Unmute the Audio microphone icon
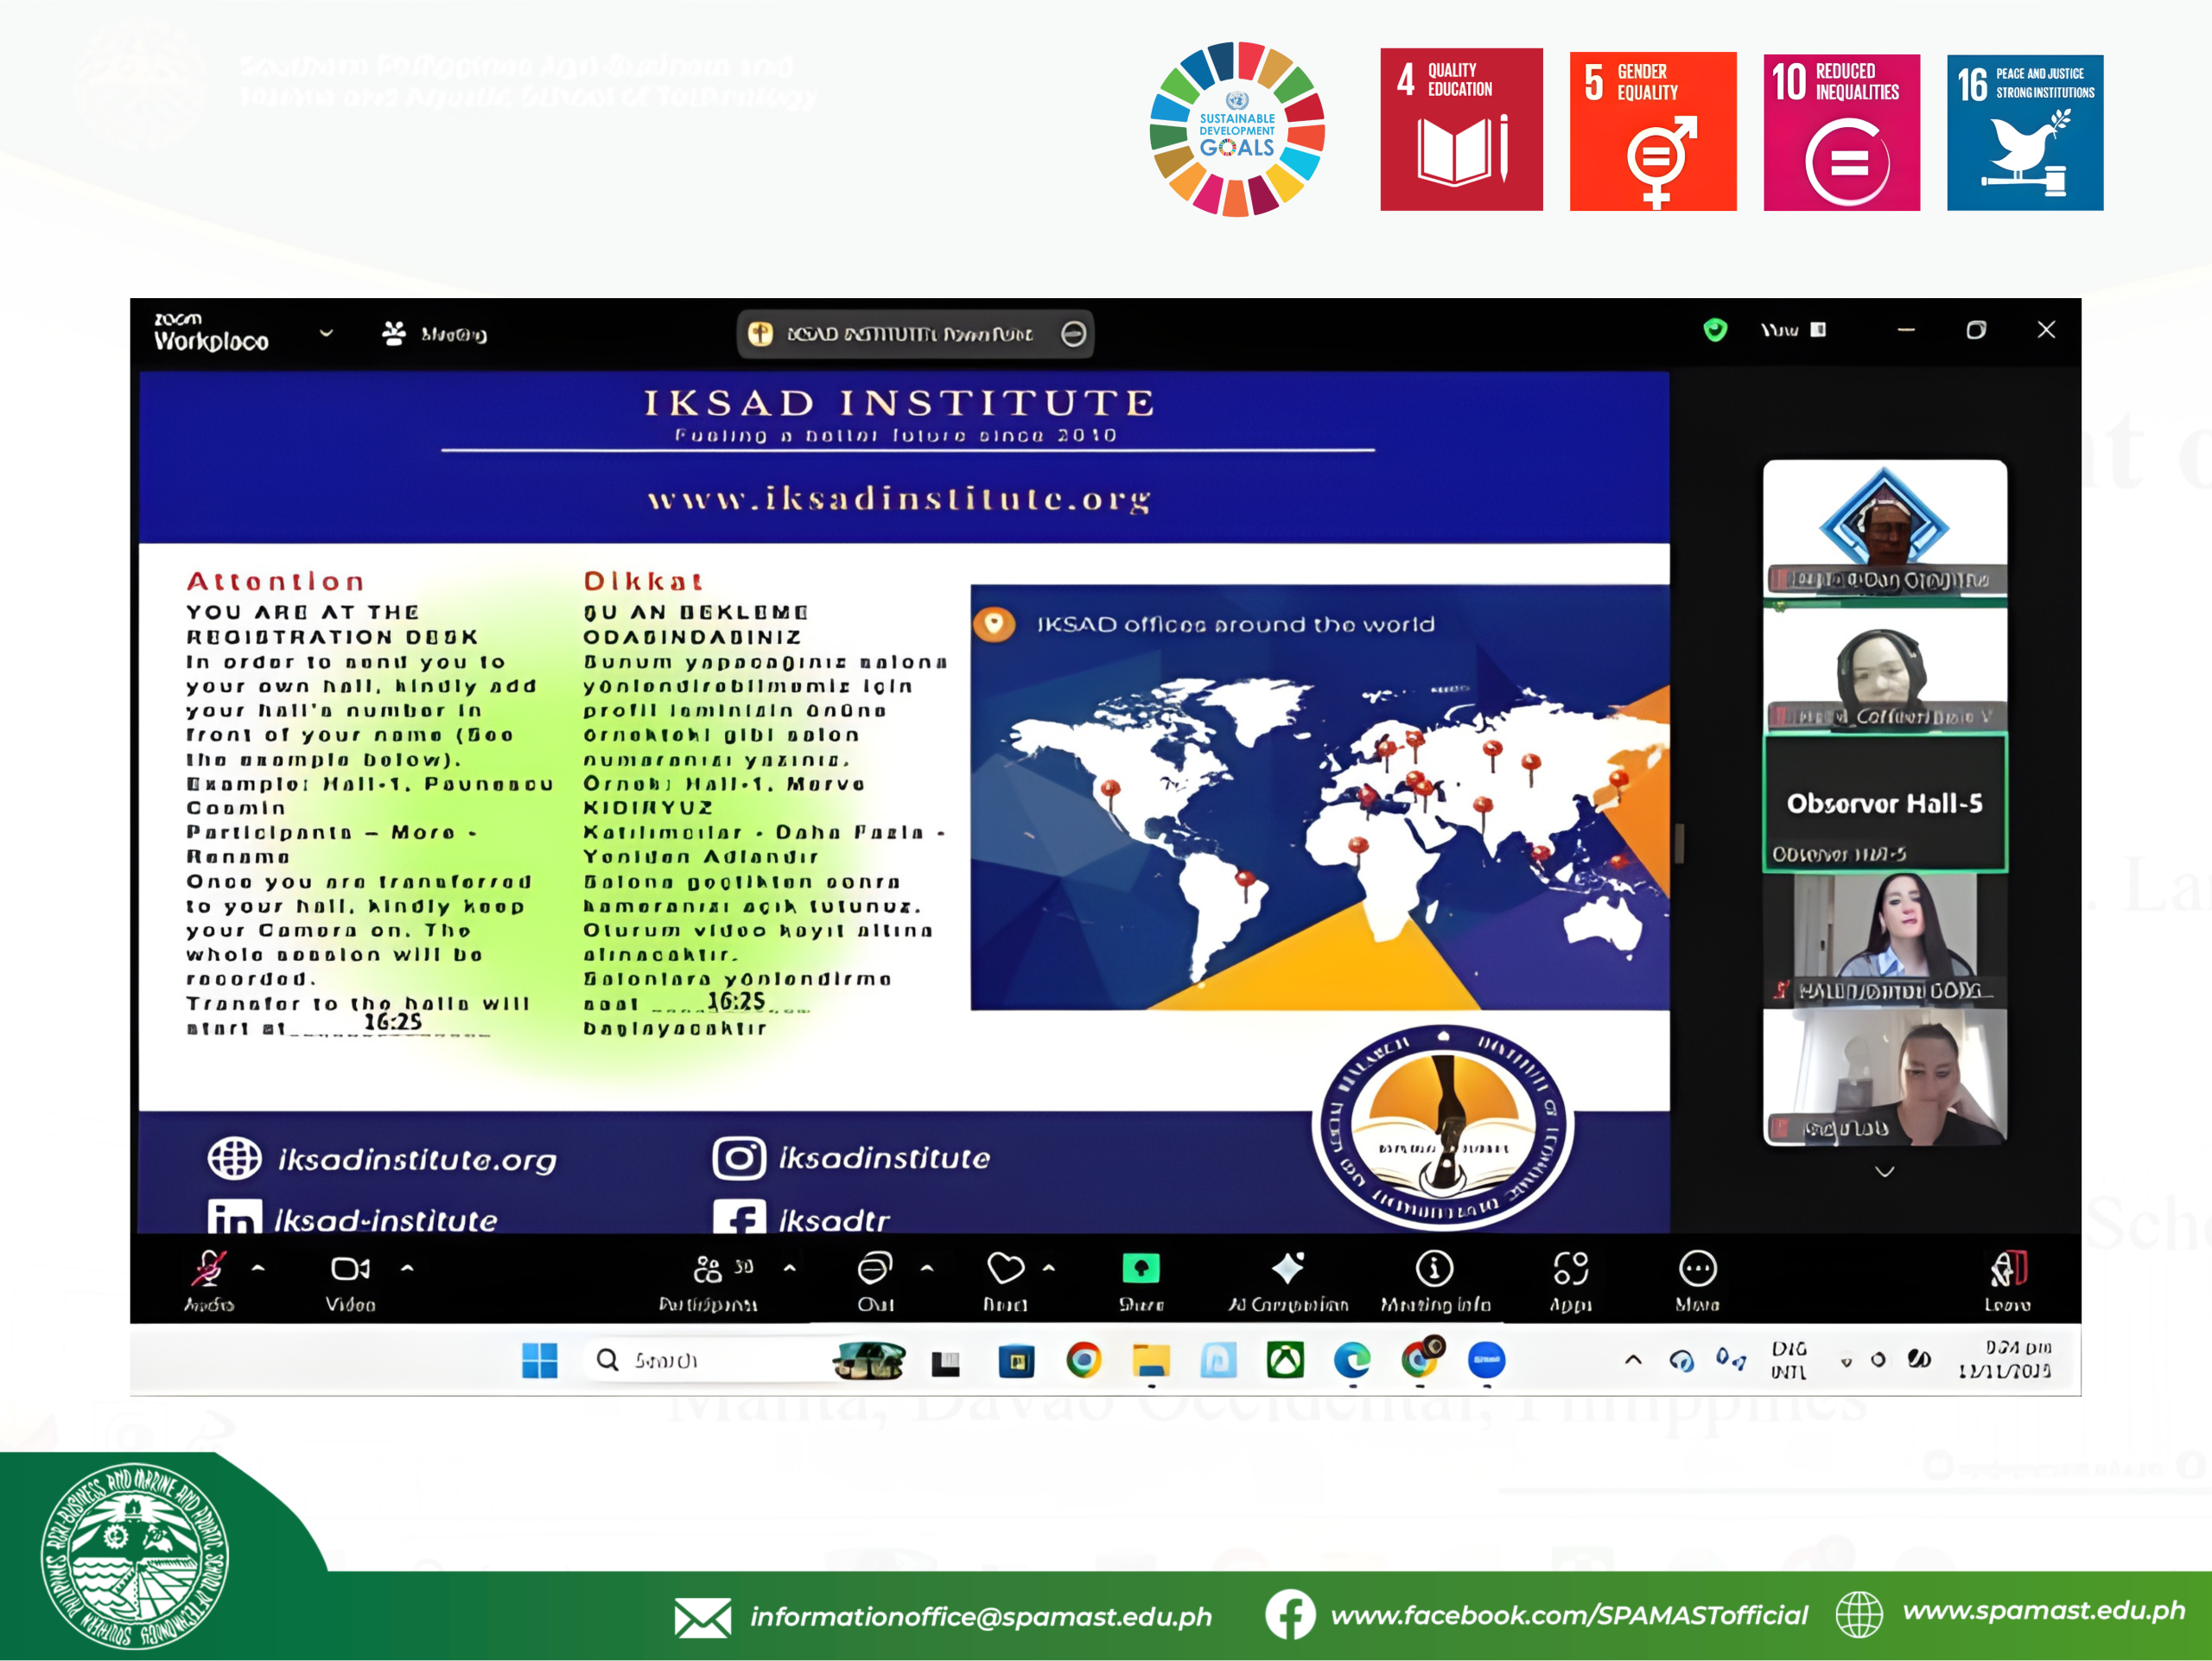2212x1661 pixels. pyautogui.click(x=209, y=1269)
